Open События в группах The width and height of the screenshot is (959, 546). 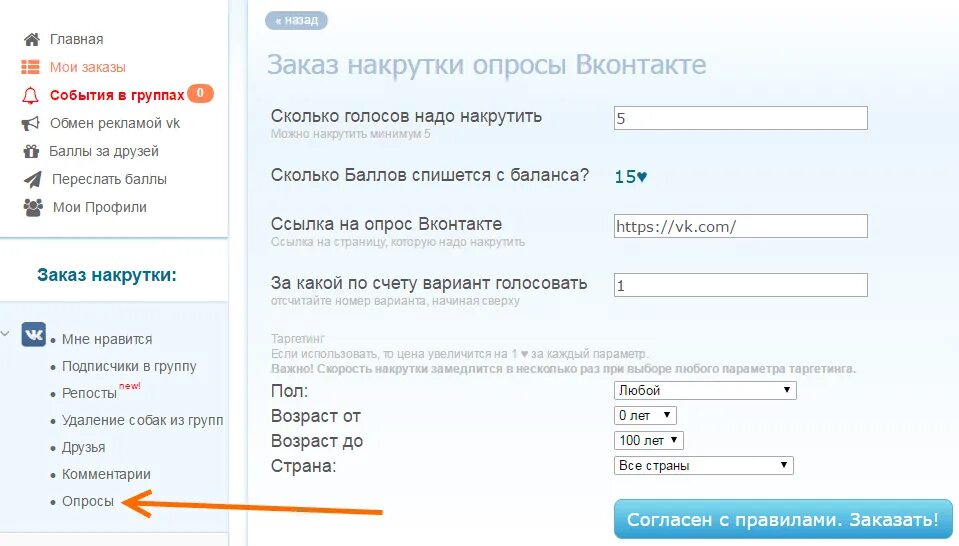(117, 95)
